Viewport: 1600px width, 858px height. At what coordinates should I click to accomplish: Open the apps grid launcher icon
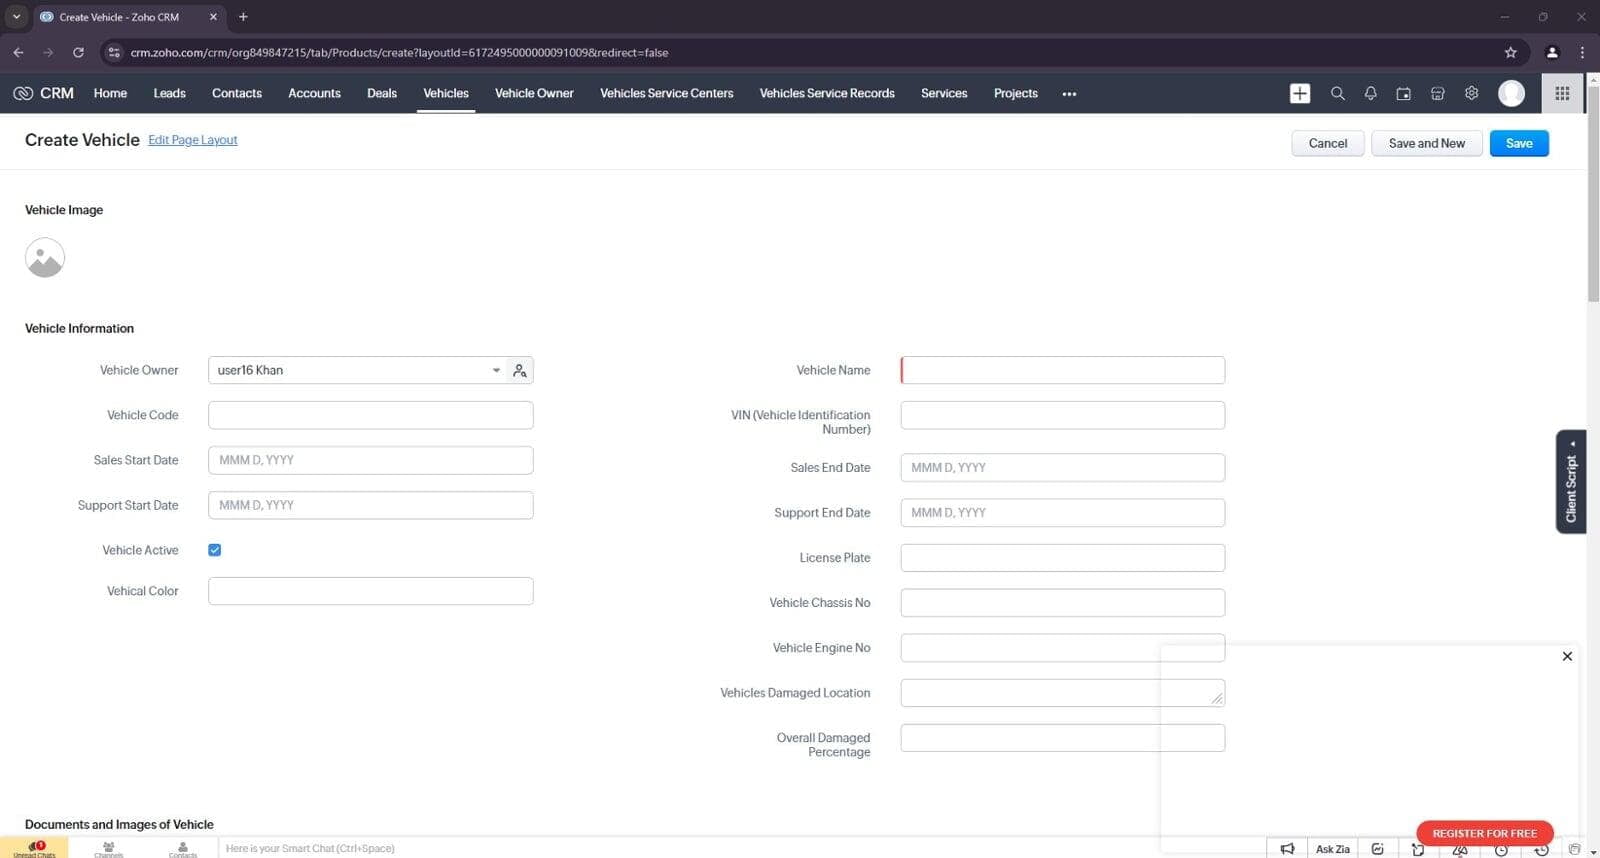pyautogui.click(x=1561, y=93)
